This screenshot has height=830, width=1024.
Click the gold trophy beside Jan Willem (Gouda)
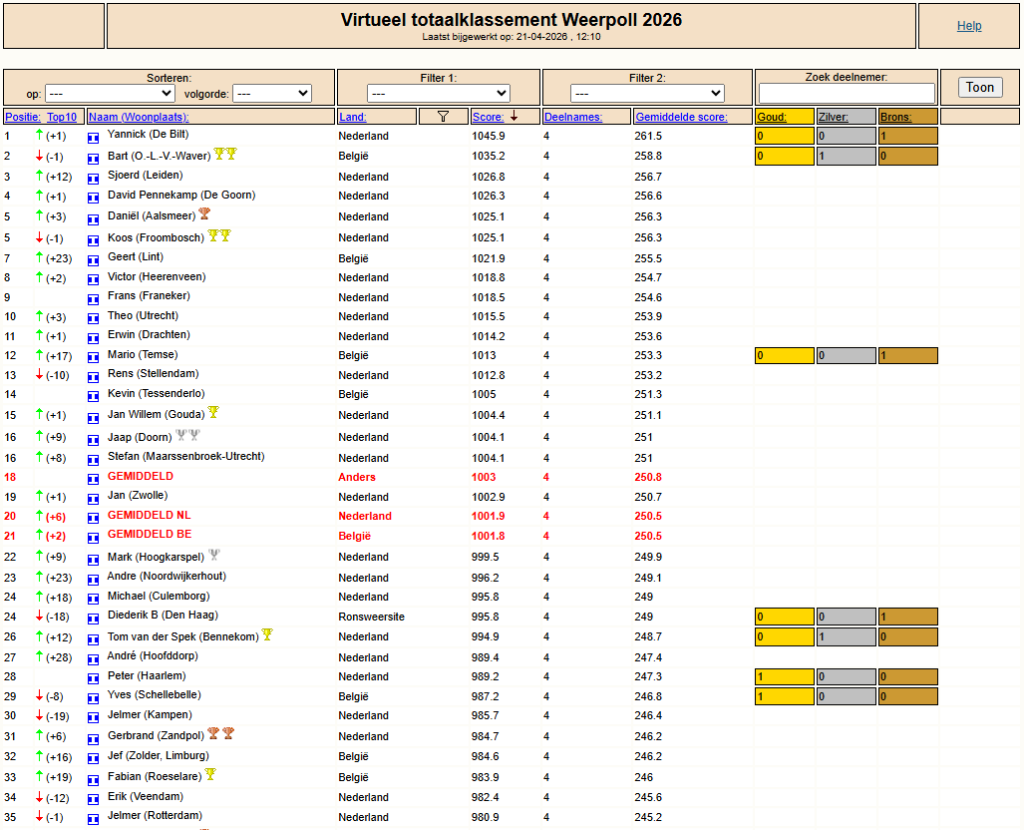click(x=213, y=413)
